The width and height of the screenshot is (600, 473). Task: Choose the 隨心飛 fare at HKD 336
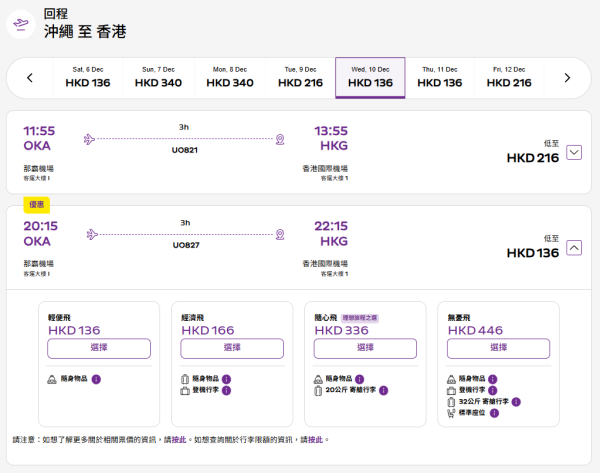(x=365, y=348)
